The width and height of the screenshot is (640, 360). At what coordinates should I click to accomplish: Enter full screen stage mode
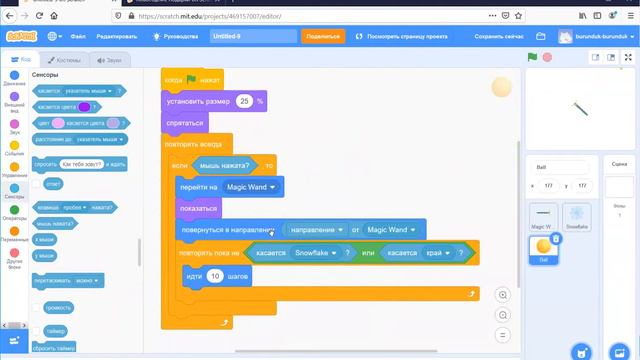coord(628,58)
